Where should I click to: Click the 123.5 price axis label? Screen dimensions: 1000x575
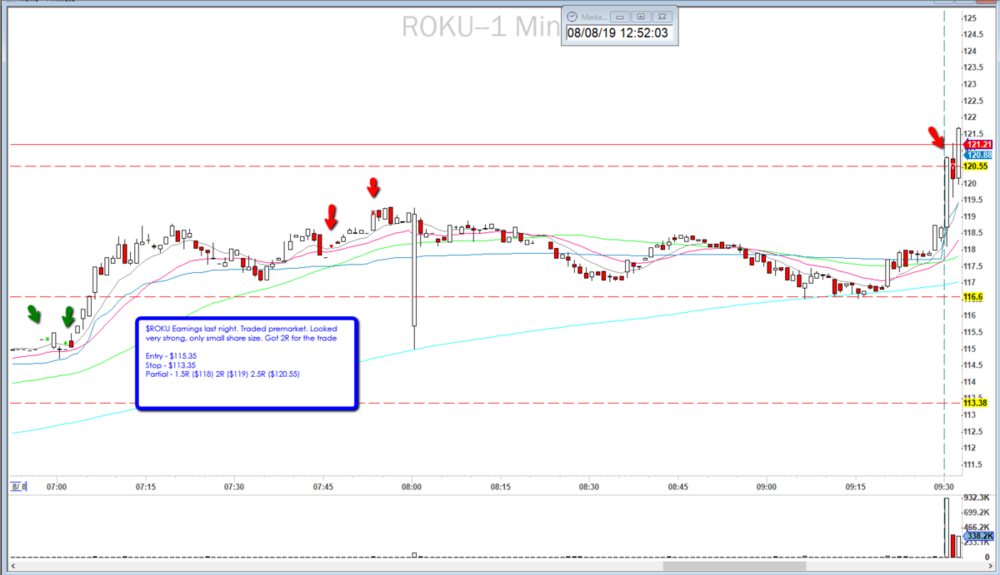973,68
